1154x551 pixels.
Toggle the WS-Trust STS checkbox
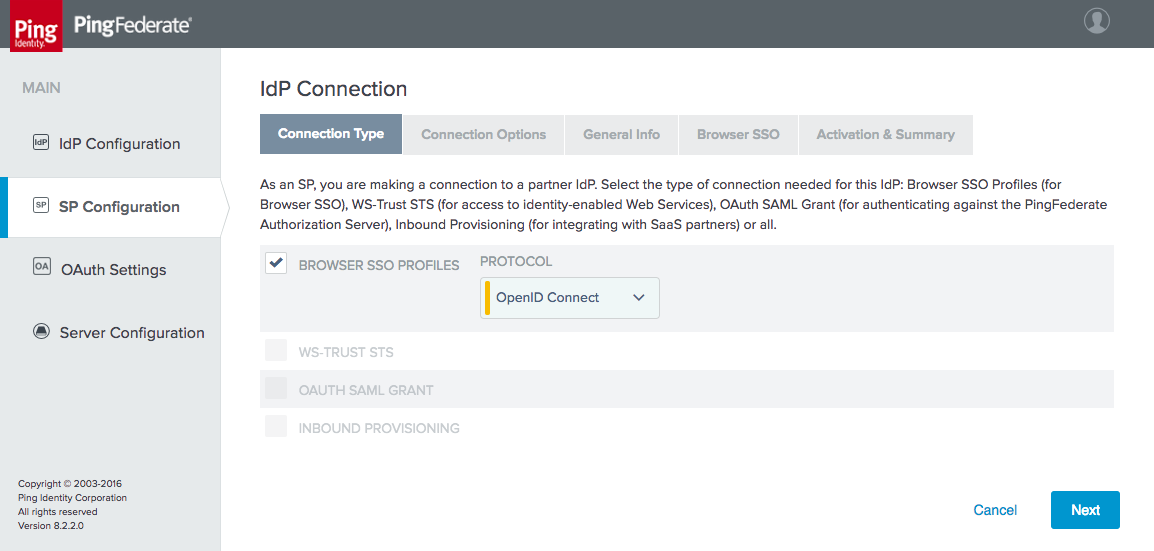coord(276,350)
